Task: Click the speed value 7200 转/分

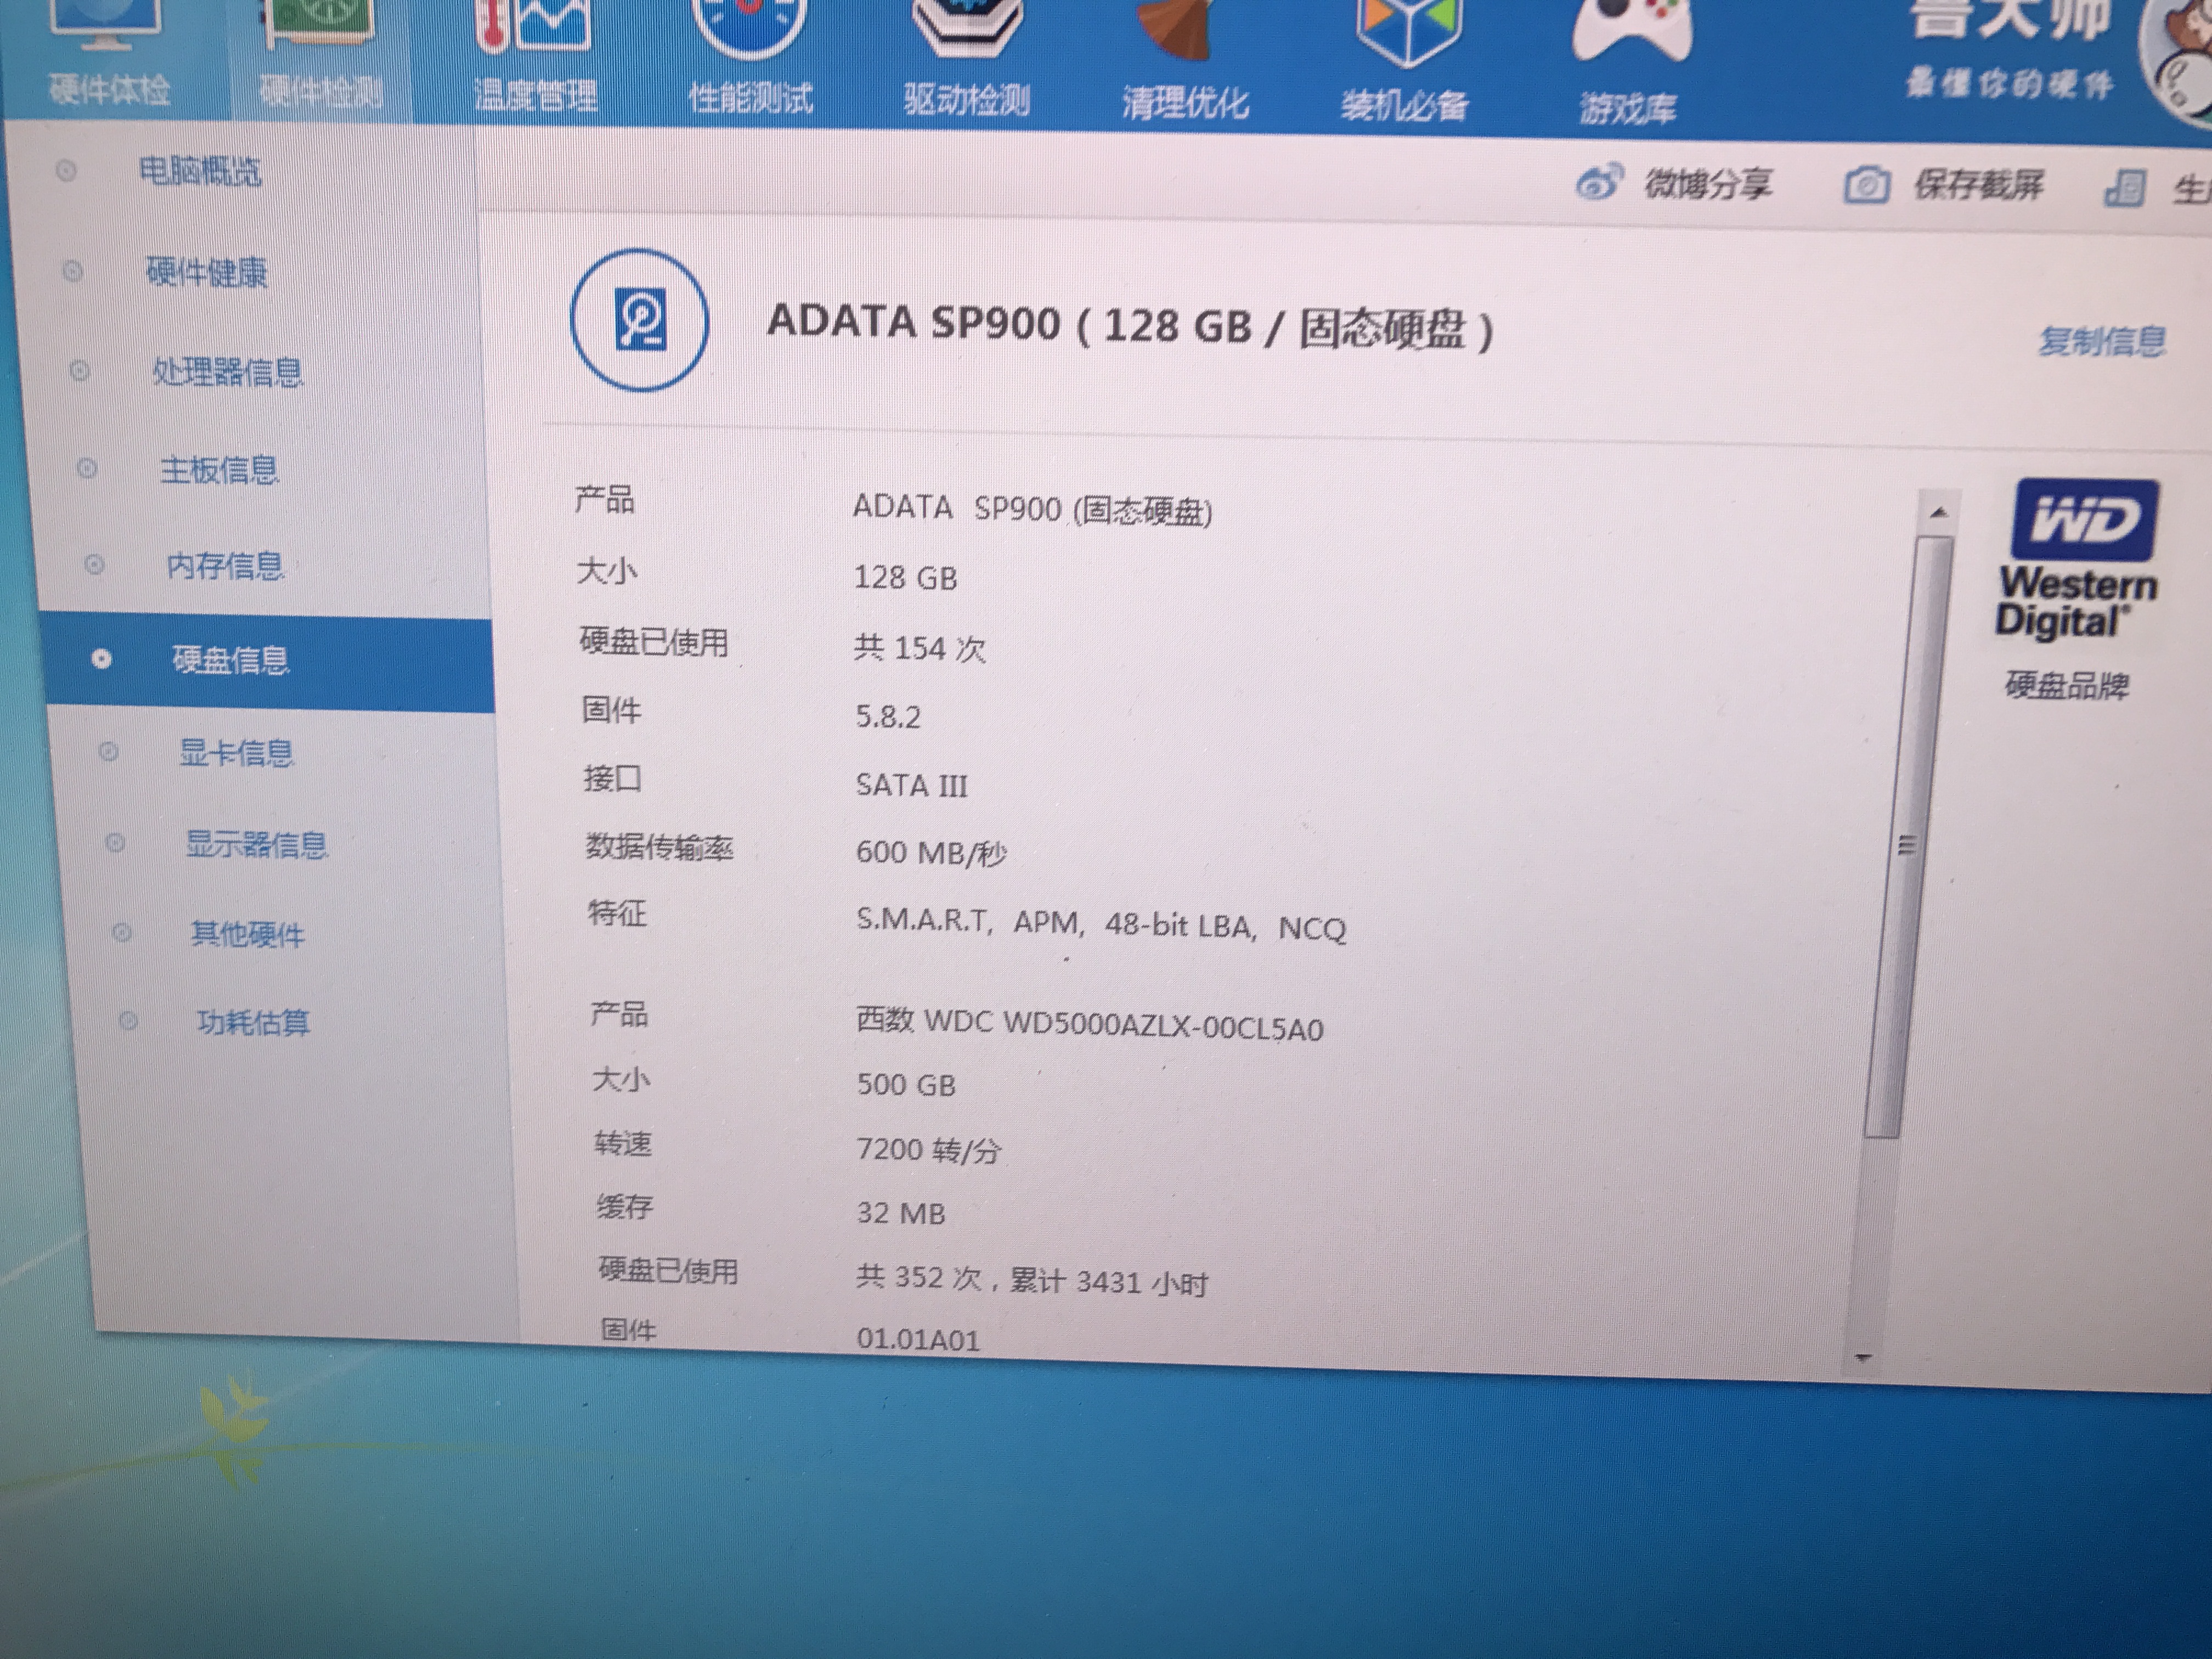Action: click(x=928, y=1150)
